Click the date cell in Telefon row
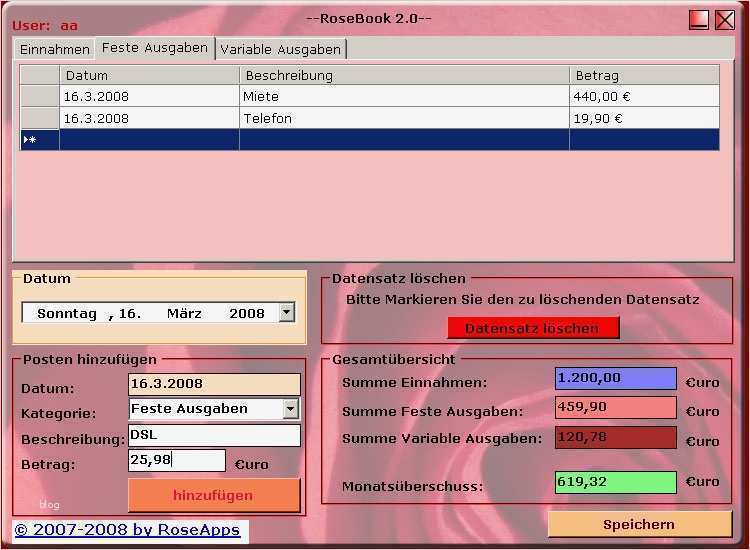The image size is (750, 550). pos(149,118)
